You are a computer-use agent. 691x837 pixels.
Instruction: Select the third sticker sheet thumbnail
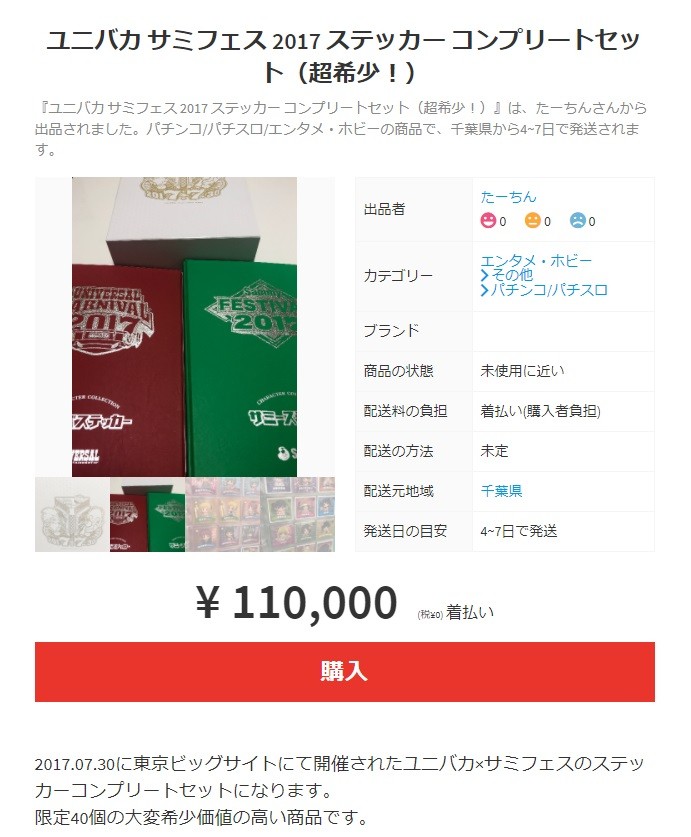click(223, 515)
